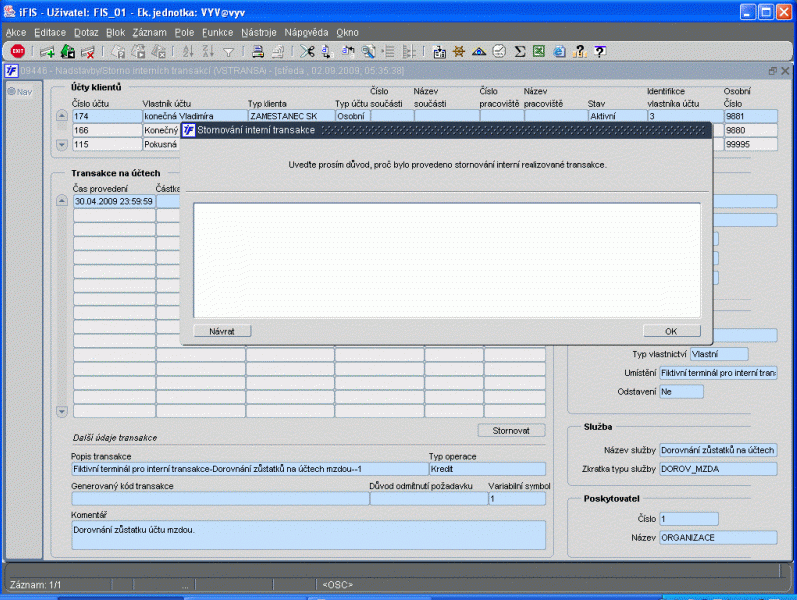Open help with the question mark icon
The height and width of the screenshot is (600, 797).
click(x=599, y=51)
